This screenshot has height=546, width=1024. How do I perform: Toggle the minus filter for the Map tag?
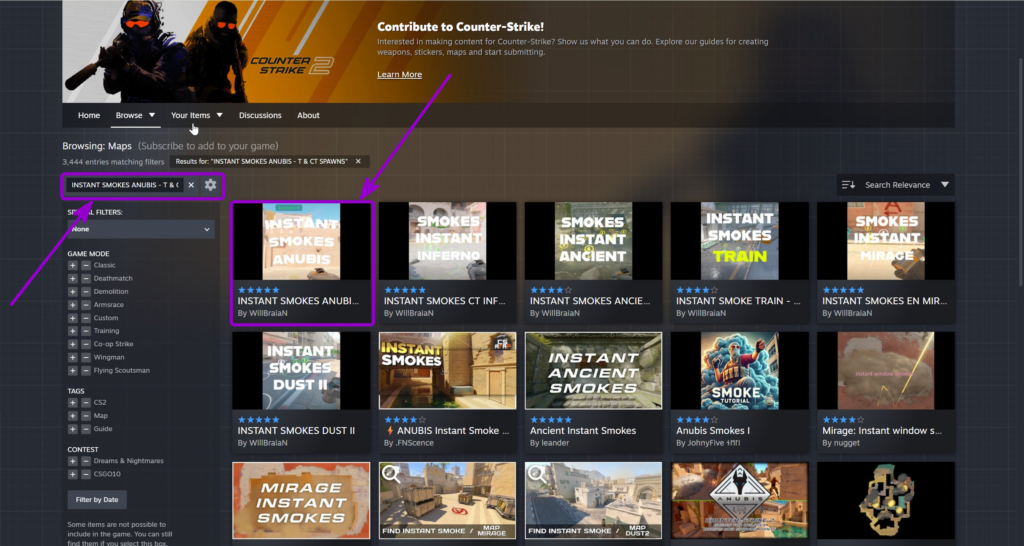click(86, 415)
